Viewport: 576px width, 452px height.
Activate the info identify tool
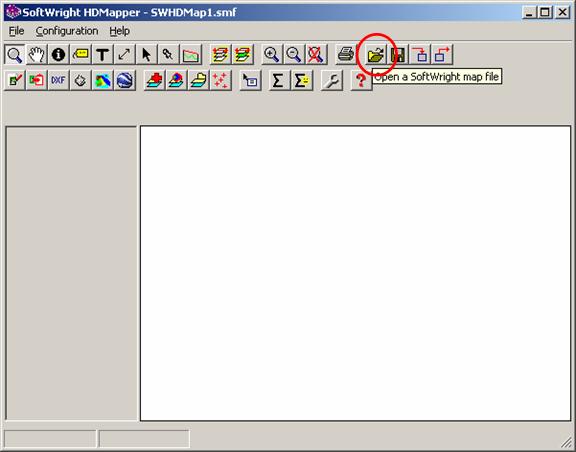coord(58,55)
